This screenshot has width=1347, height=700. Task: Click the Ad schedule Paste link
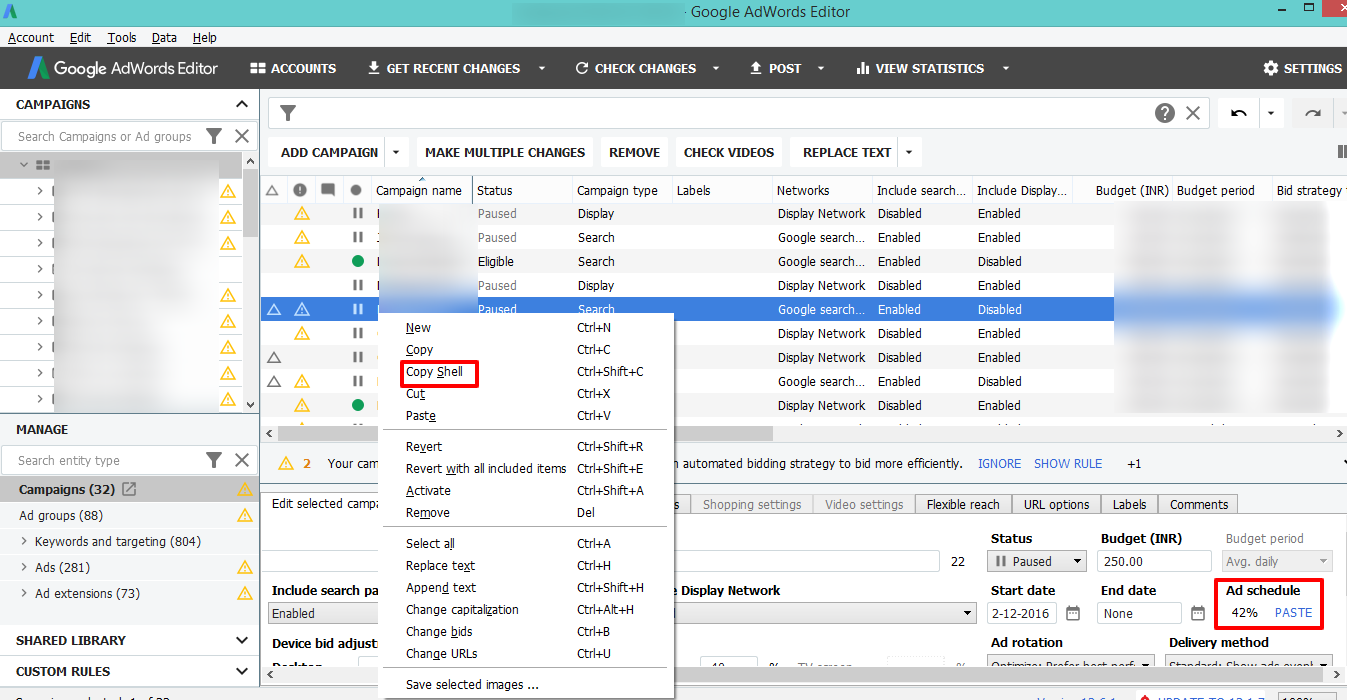(x=1293, y=613)
